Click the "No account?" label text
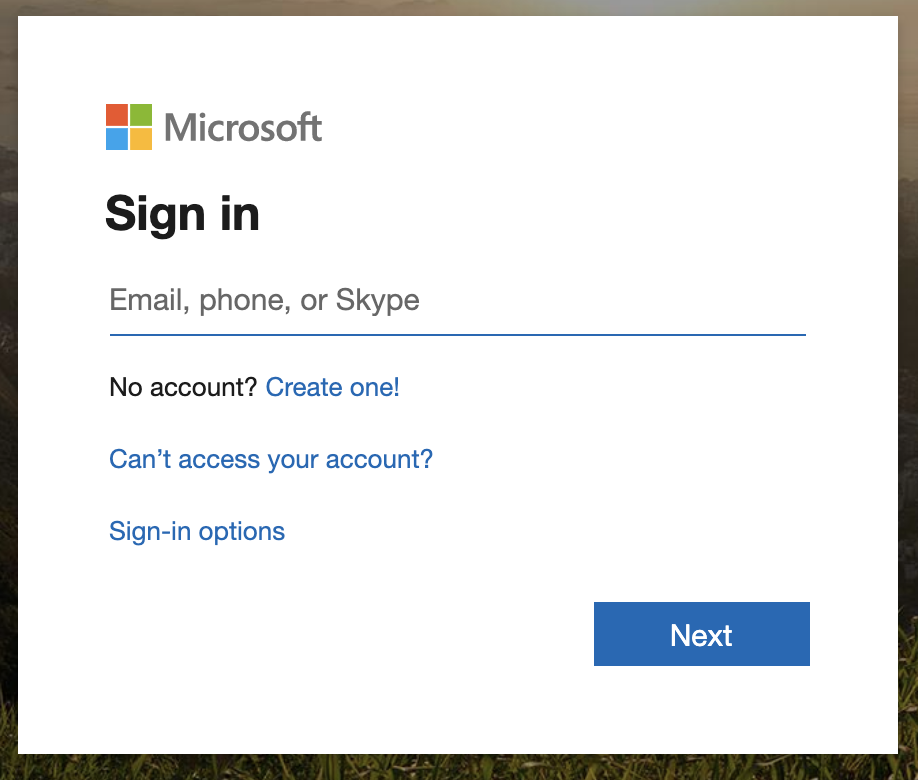Screen dimensions: 918x780 (x=183, y=387)
